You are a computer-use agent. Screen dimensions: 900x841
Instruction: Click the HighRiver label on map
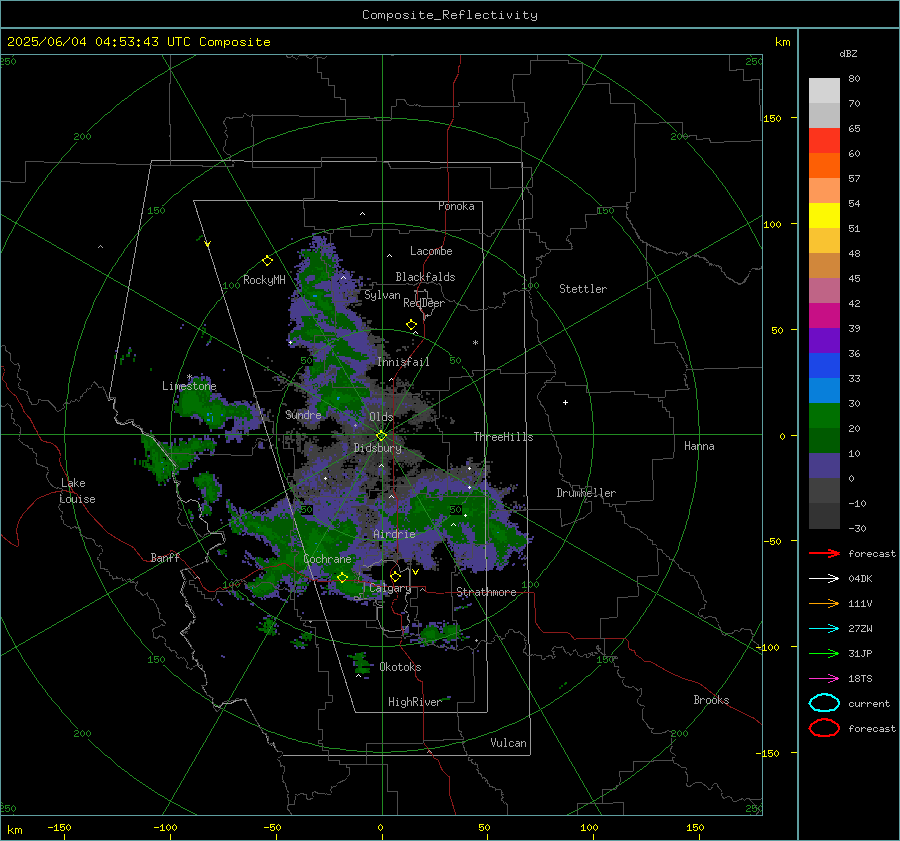[414, 702]
